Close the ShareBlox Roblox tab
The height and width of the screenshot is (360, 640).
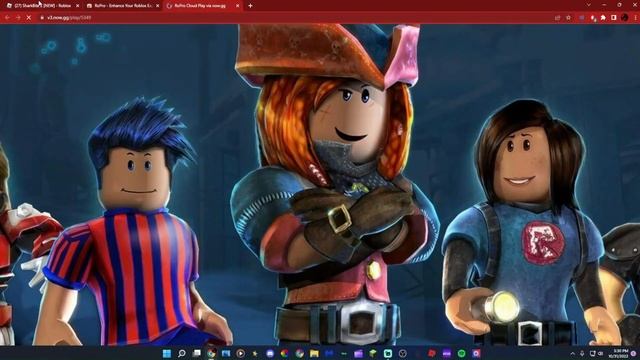[77, 6]
